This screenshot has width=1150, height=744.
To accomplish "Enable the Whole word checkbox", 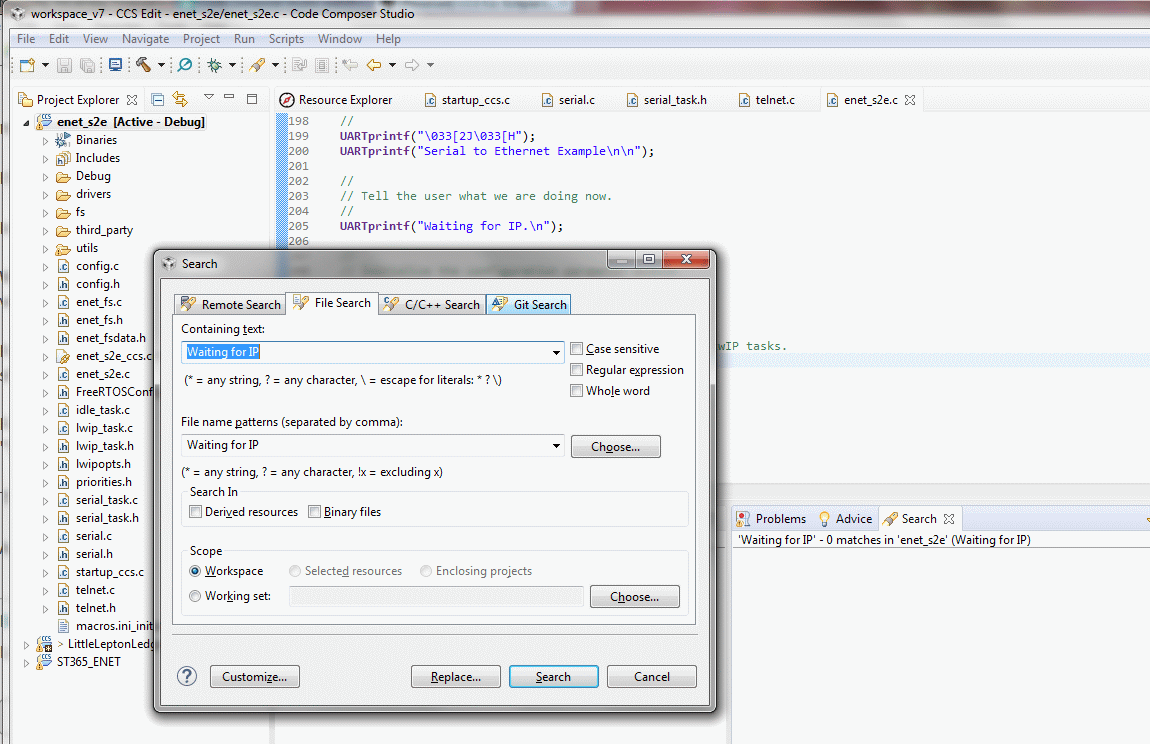I will (576, 391).
